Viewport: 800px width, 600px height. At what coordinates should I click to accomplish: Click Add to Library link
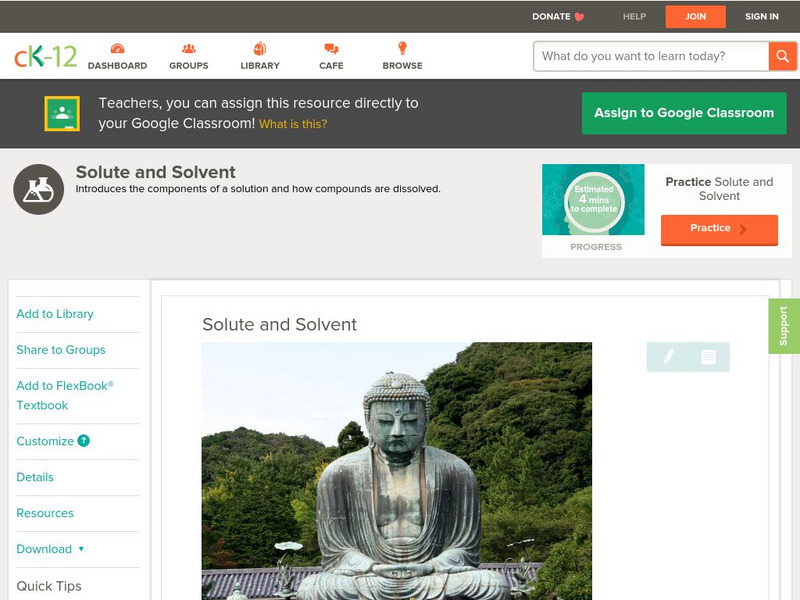tap(55, 314)
